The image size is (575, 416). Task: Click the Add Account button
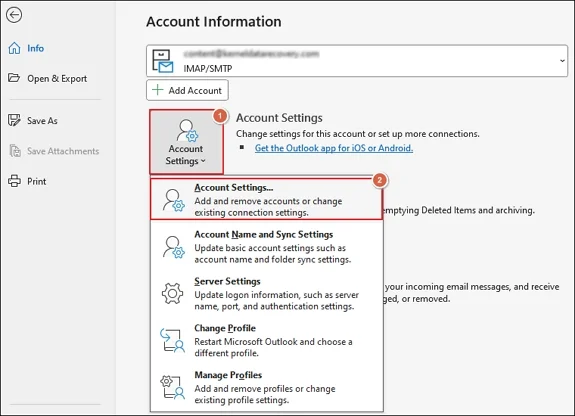[x=187, y=90]
